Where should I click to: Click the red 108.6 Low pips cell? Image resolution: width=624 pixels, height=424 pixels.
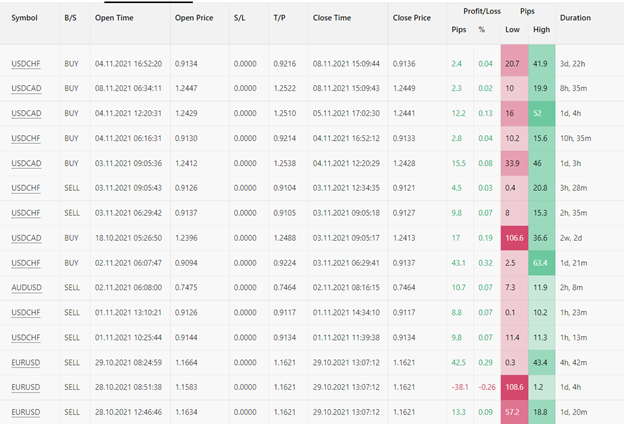click(513, 386)
